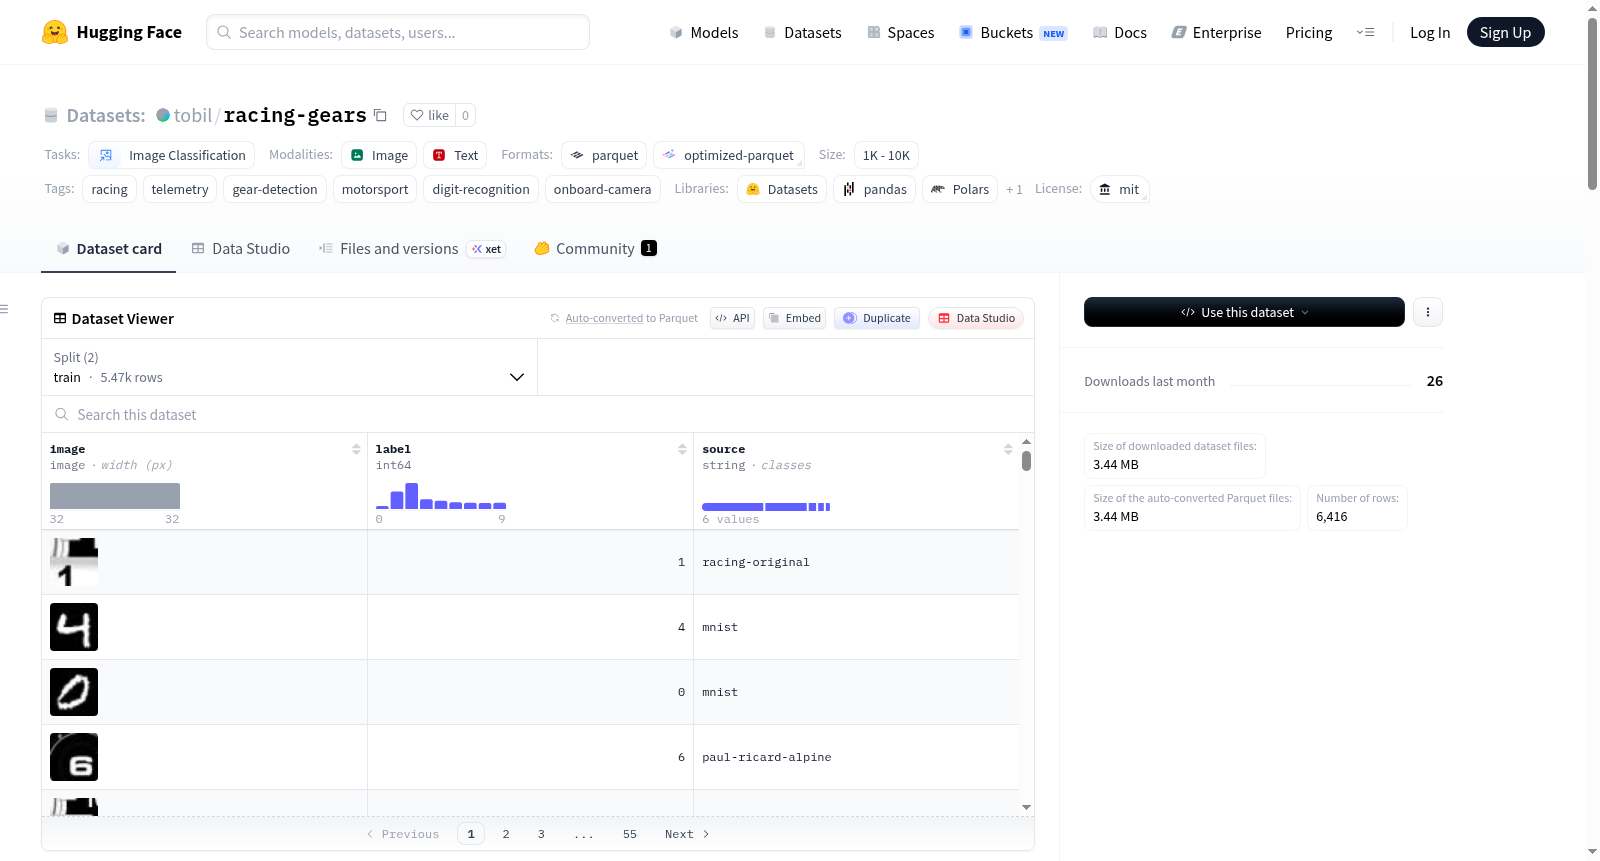Click the digit-recognition tag

(481, 189)
